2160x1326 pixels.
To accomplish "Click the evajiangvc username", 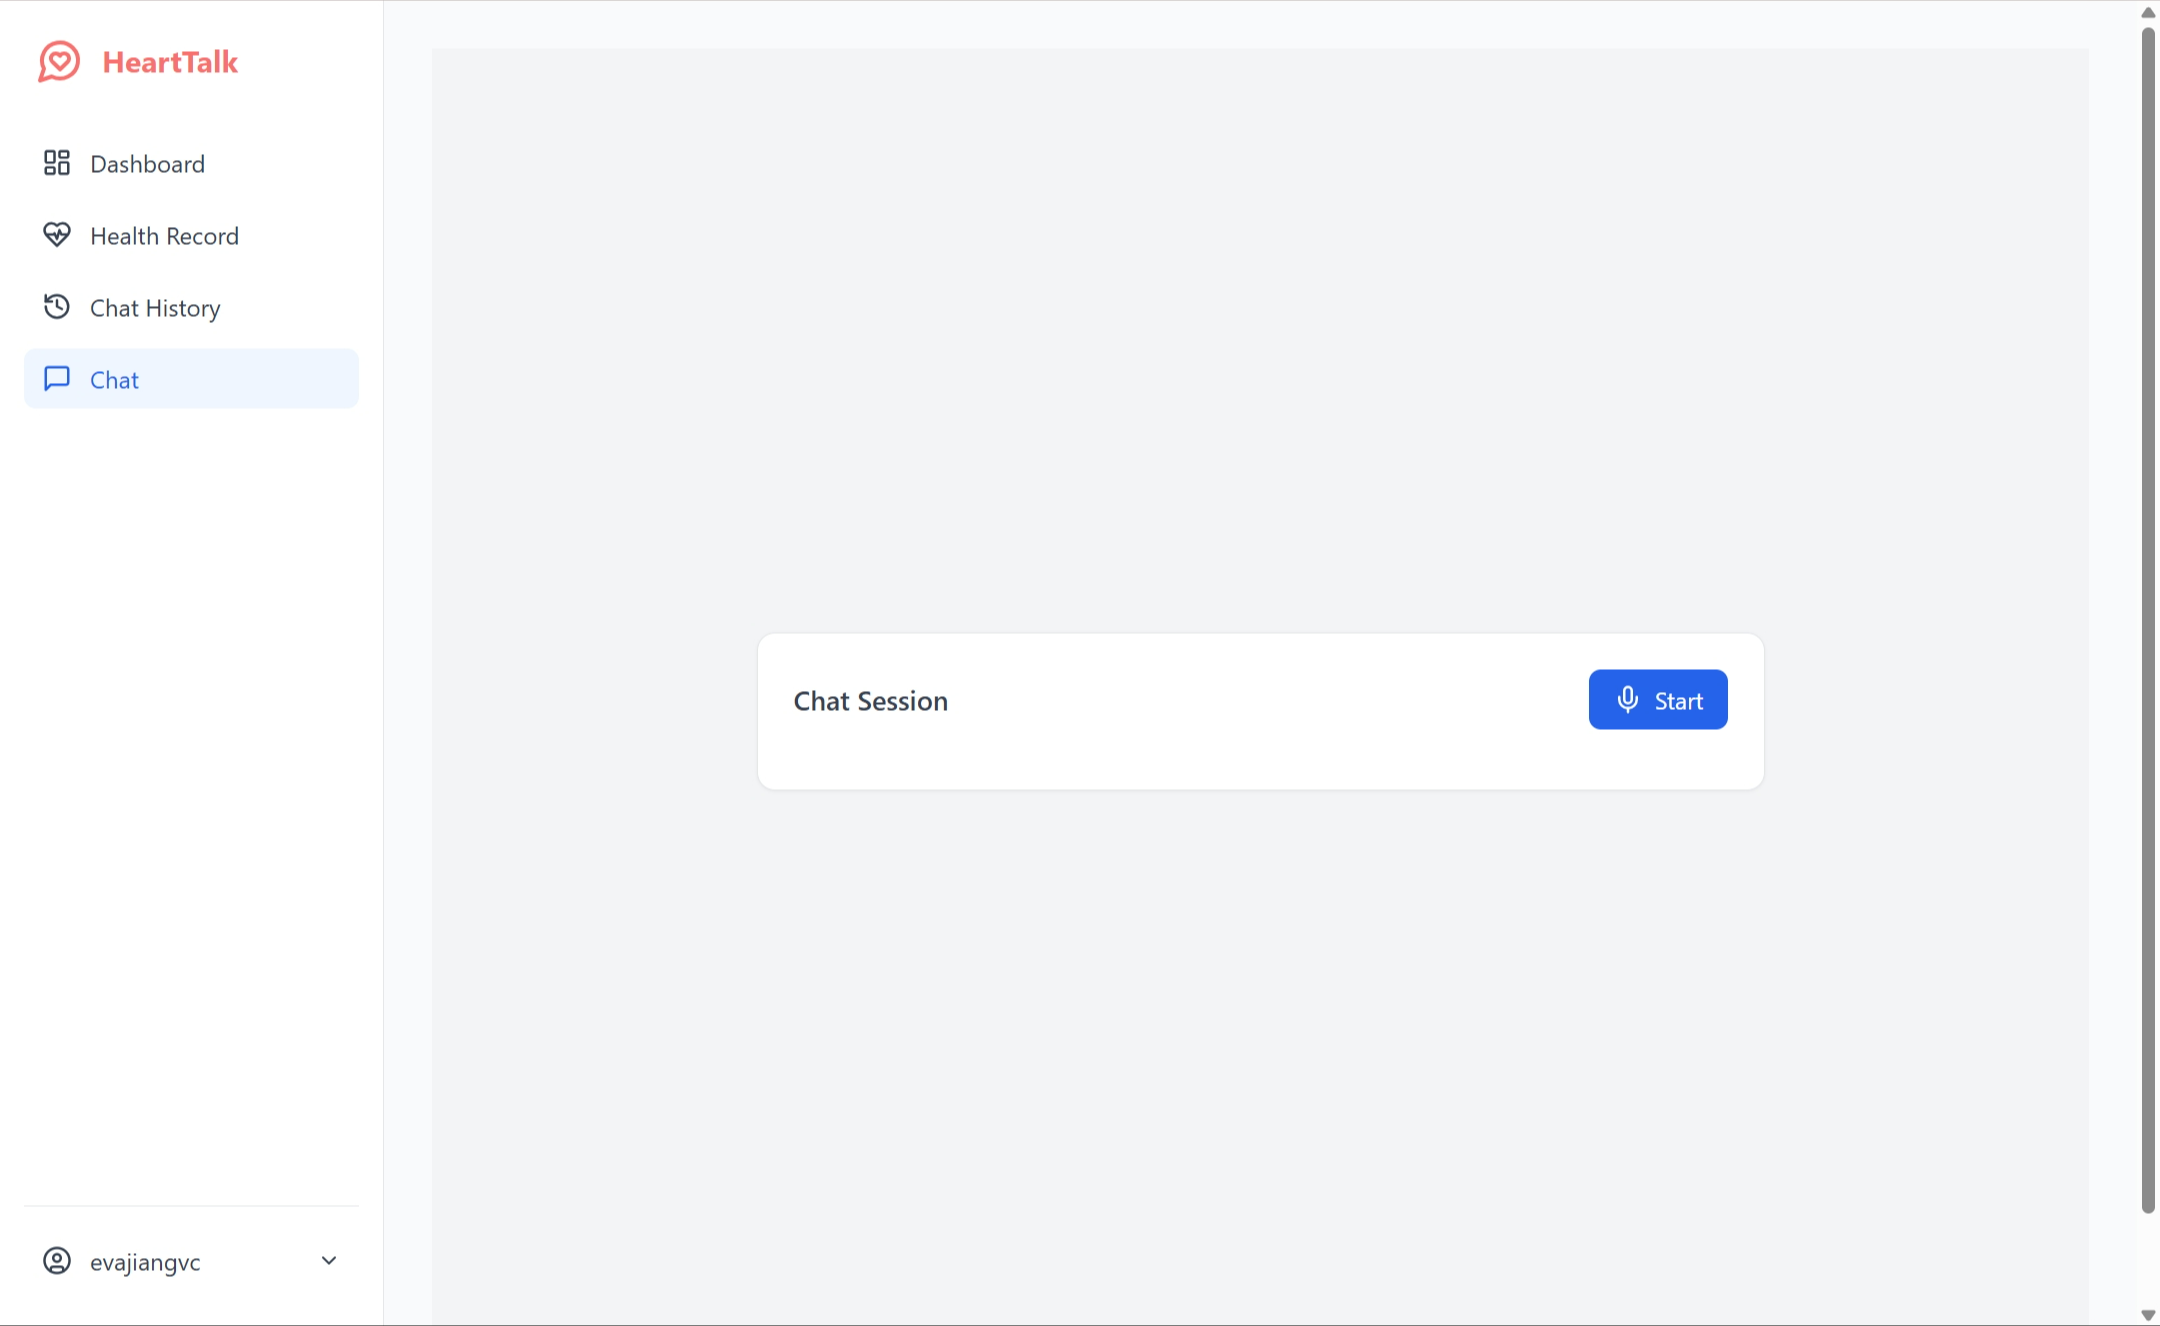I will [x=145, y=1262].
